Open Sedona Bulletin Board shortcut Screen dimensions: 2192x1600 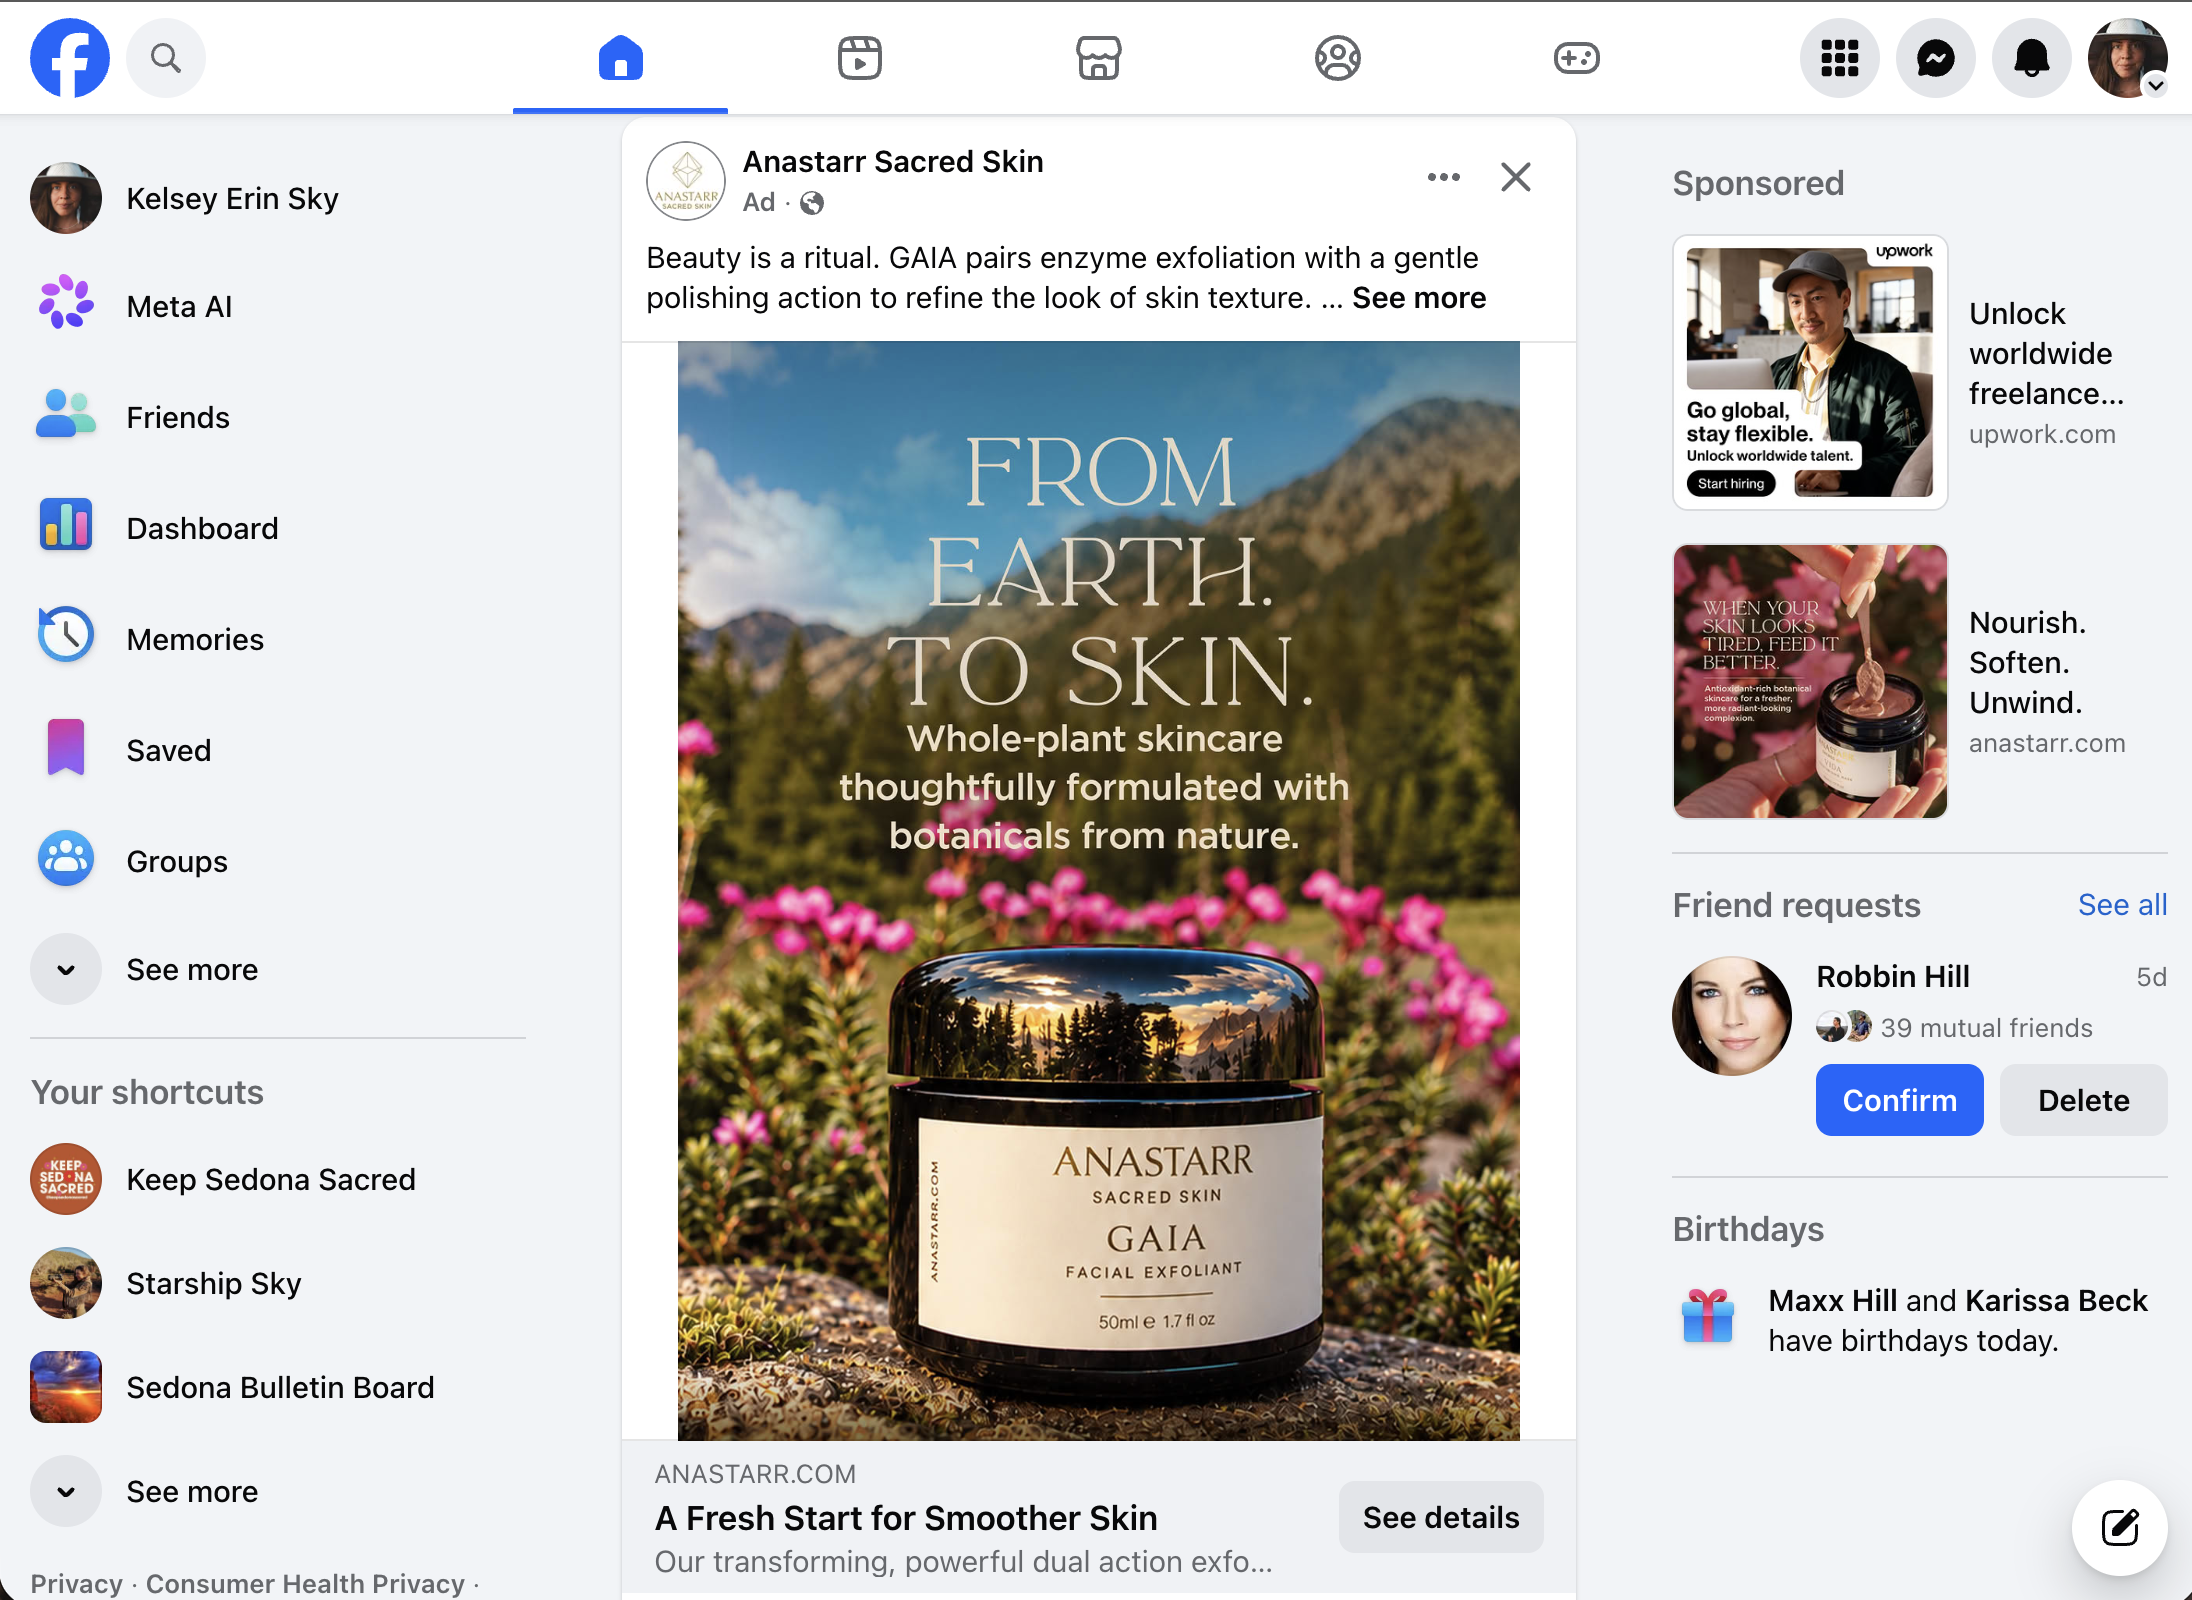pyautogui.click(x=278, y=1387)
